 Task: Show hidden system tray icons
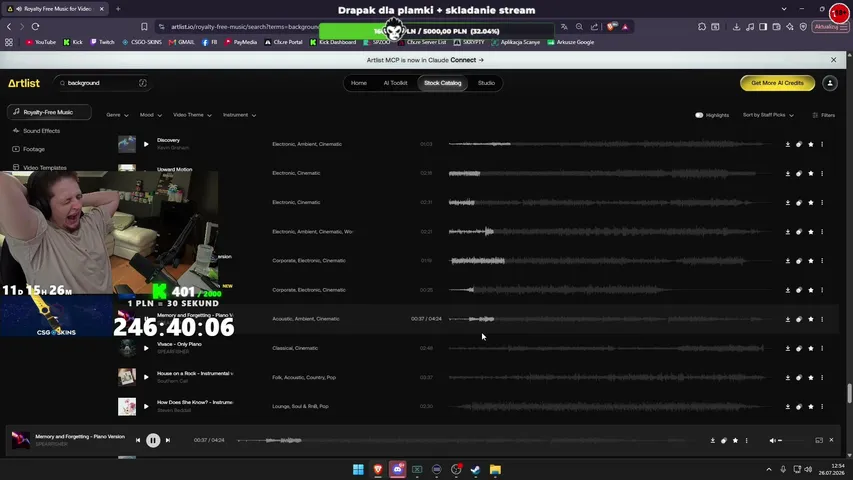(769, 470)
